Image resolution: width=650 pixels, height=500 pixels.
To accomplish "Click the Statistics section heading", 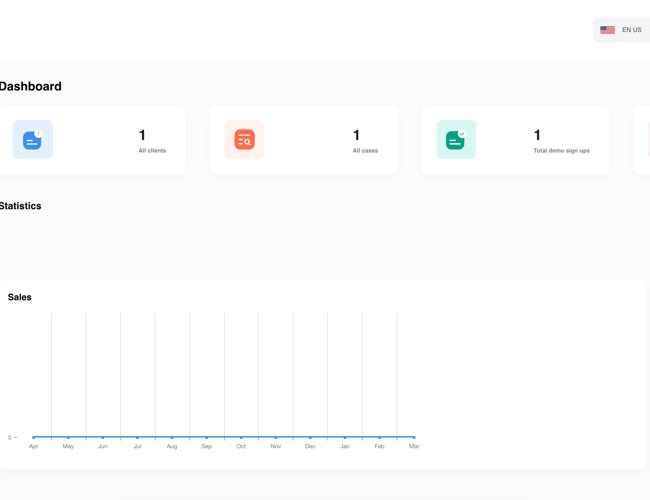I will click(21, 206).
